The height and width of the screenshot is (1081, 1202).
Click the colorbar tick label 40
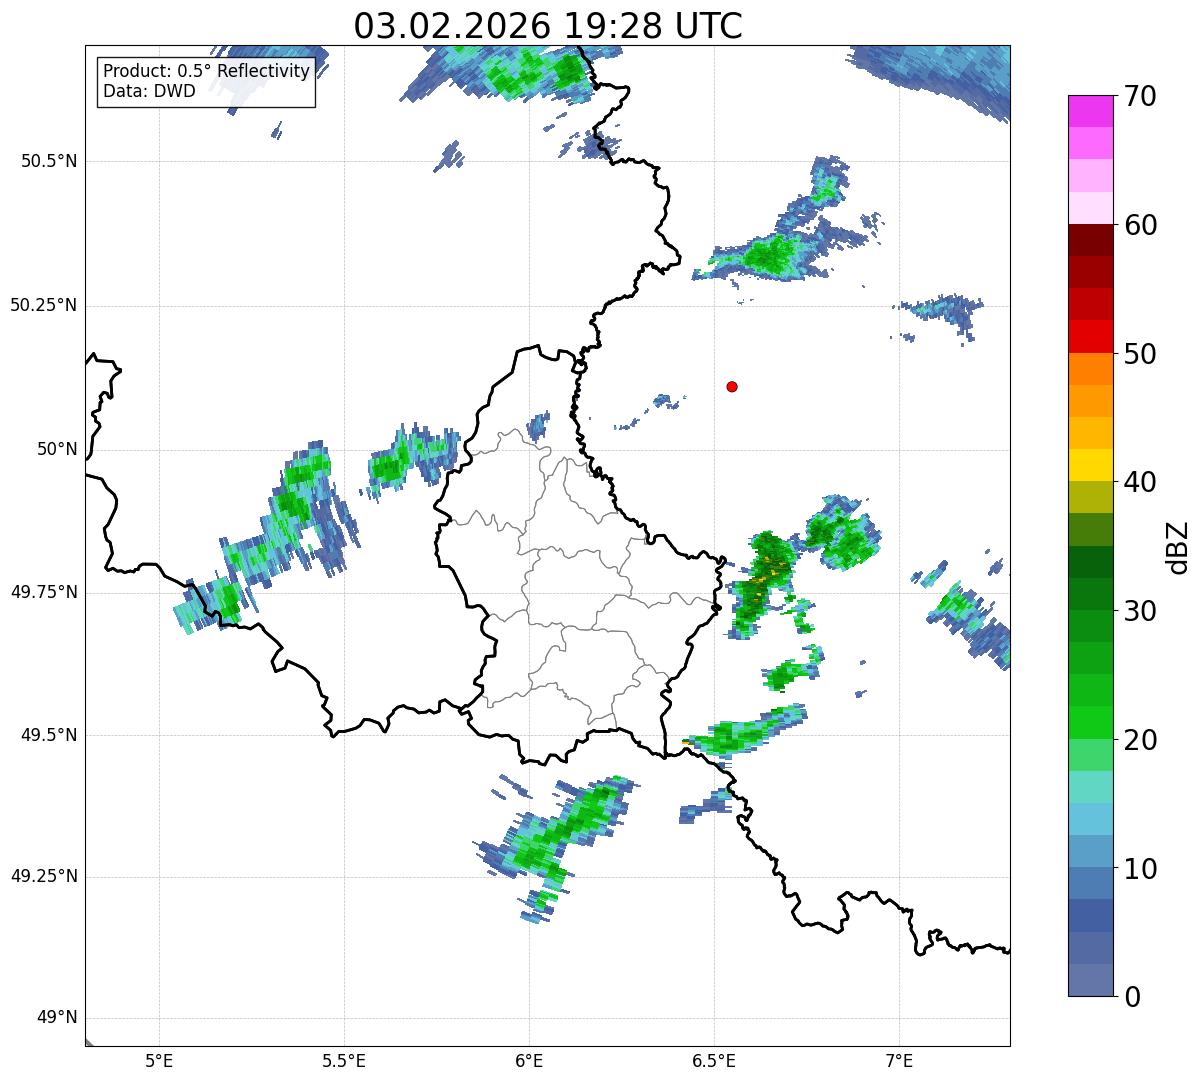pyautogui.click(x=1140, y=482)
